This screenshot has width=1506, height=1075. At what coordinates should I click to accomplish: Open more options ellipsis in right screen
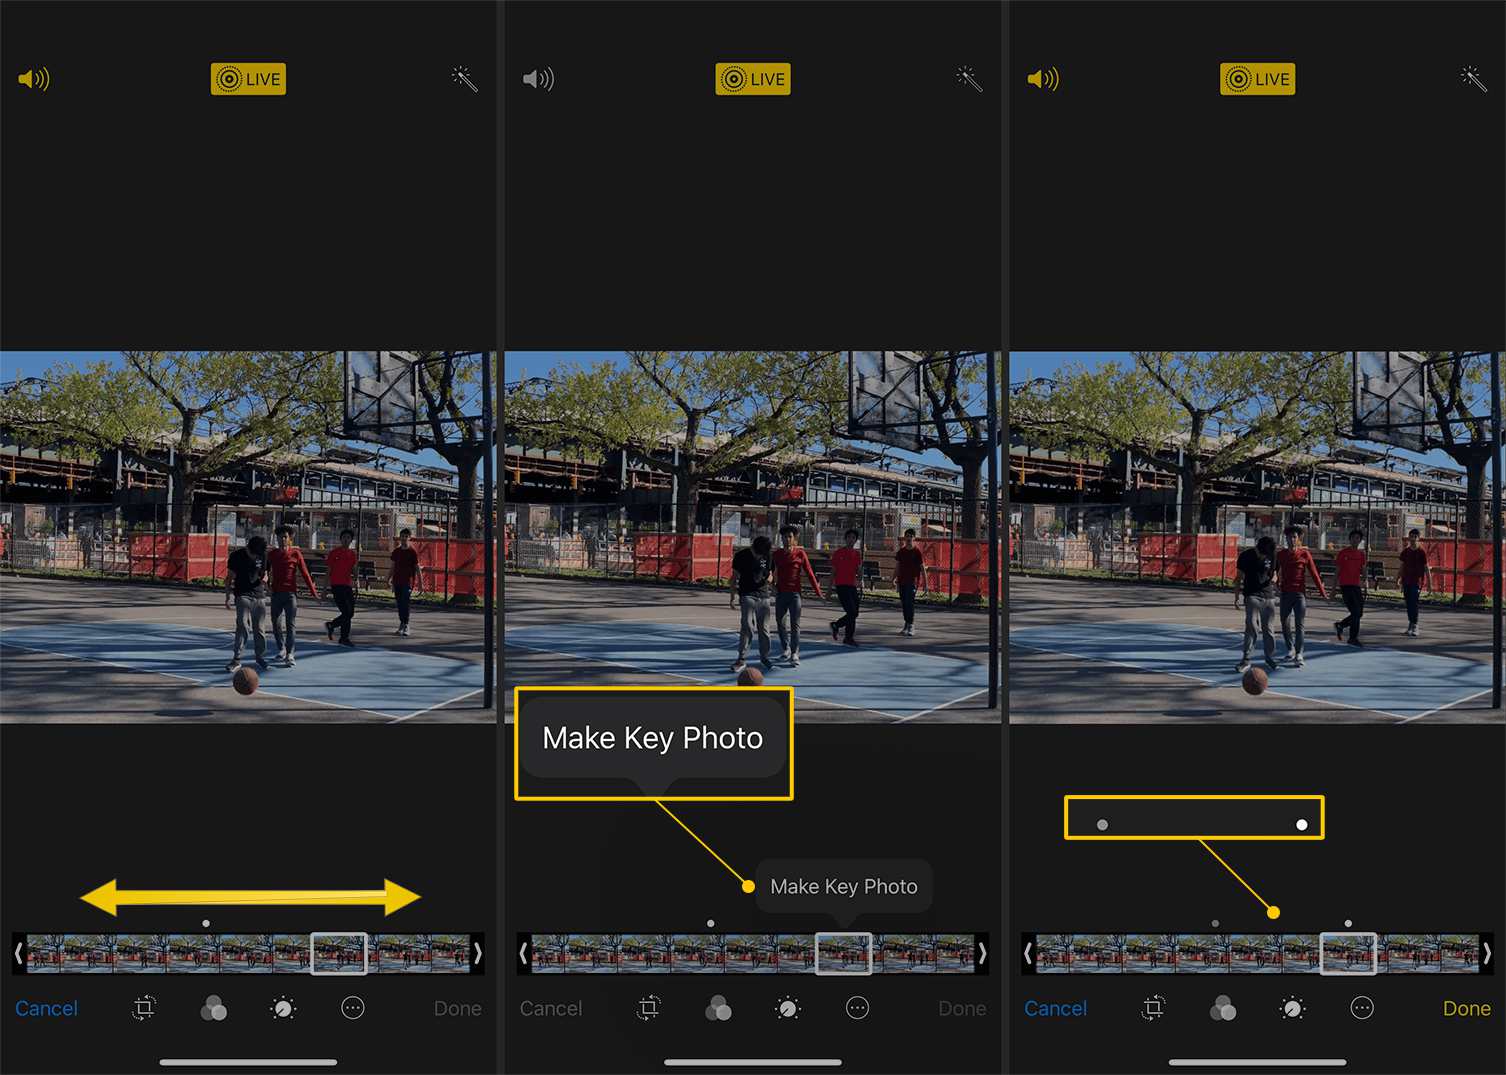pos(1362,1008)
